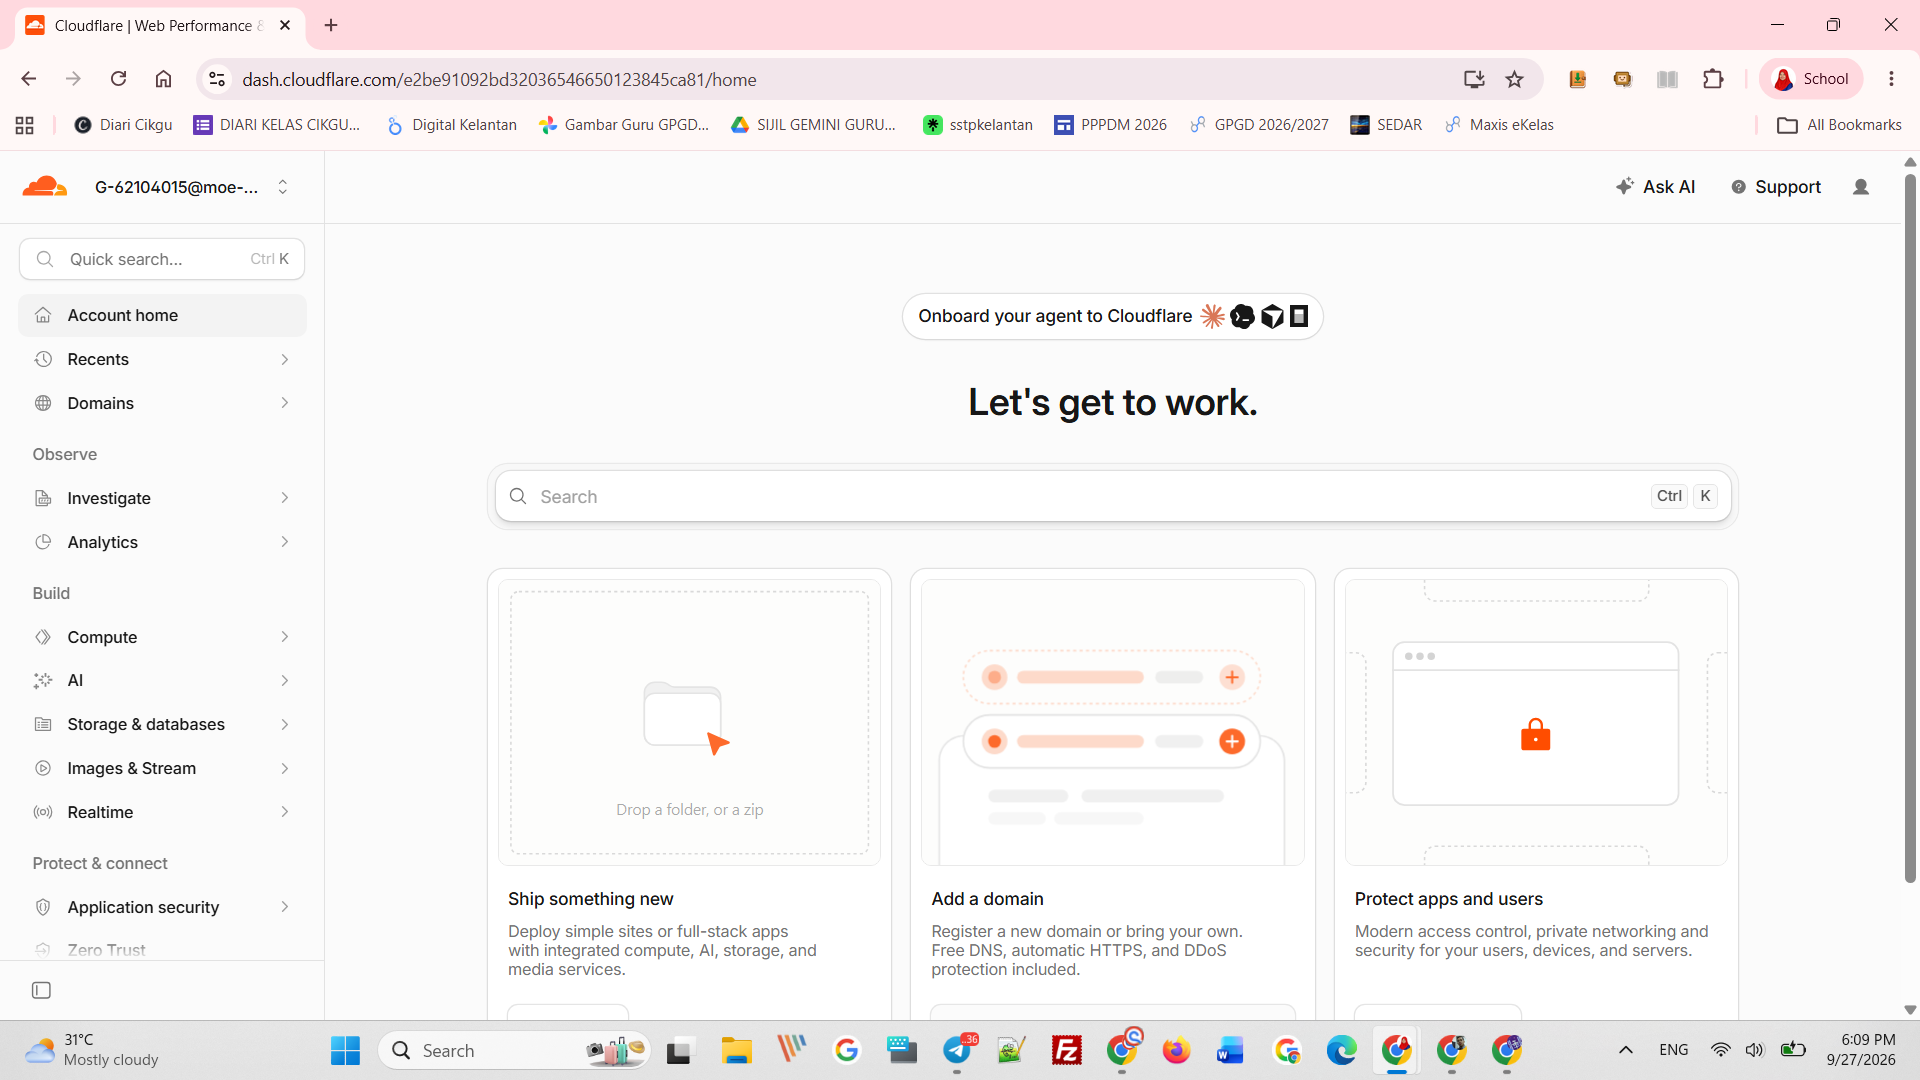The width and height of the screenshot is (1920, 1080).
Task: Click the Application security shield icon
Action: click(43, 907)
